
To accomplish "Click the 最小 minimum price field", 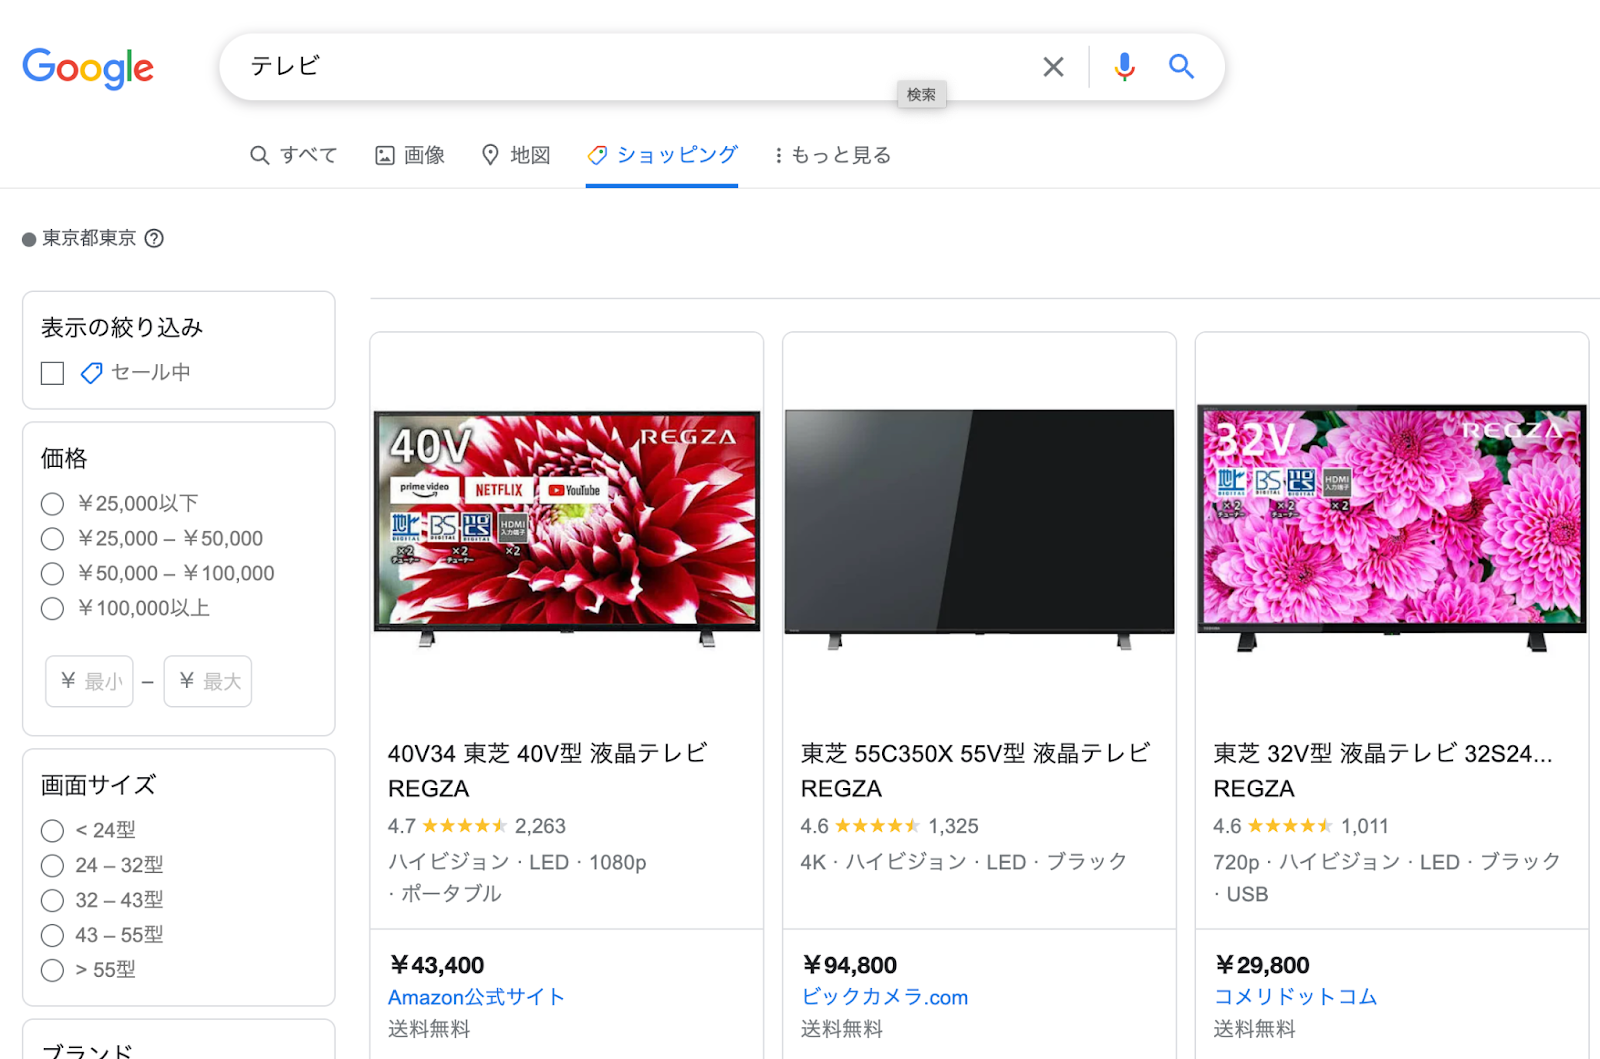I will (x=89, y=681).
